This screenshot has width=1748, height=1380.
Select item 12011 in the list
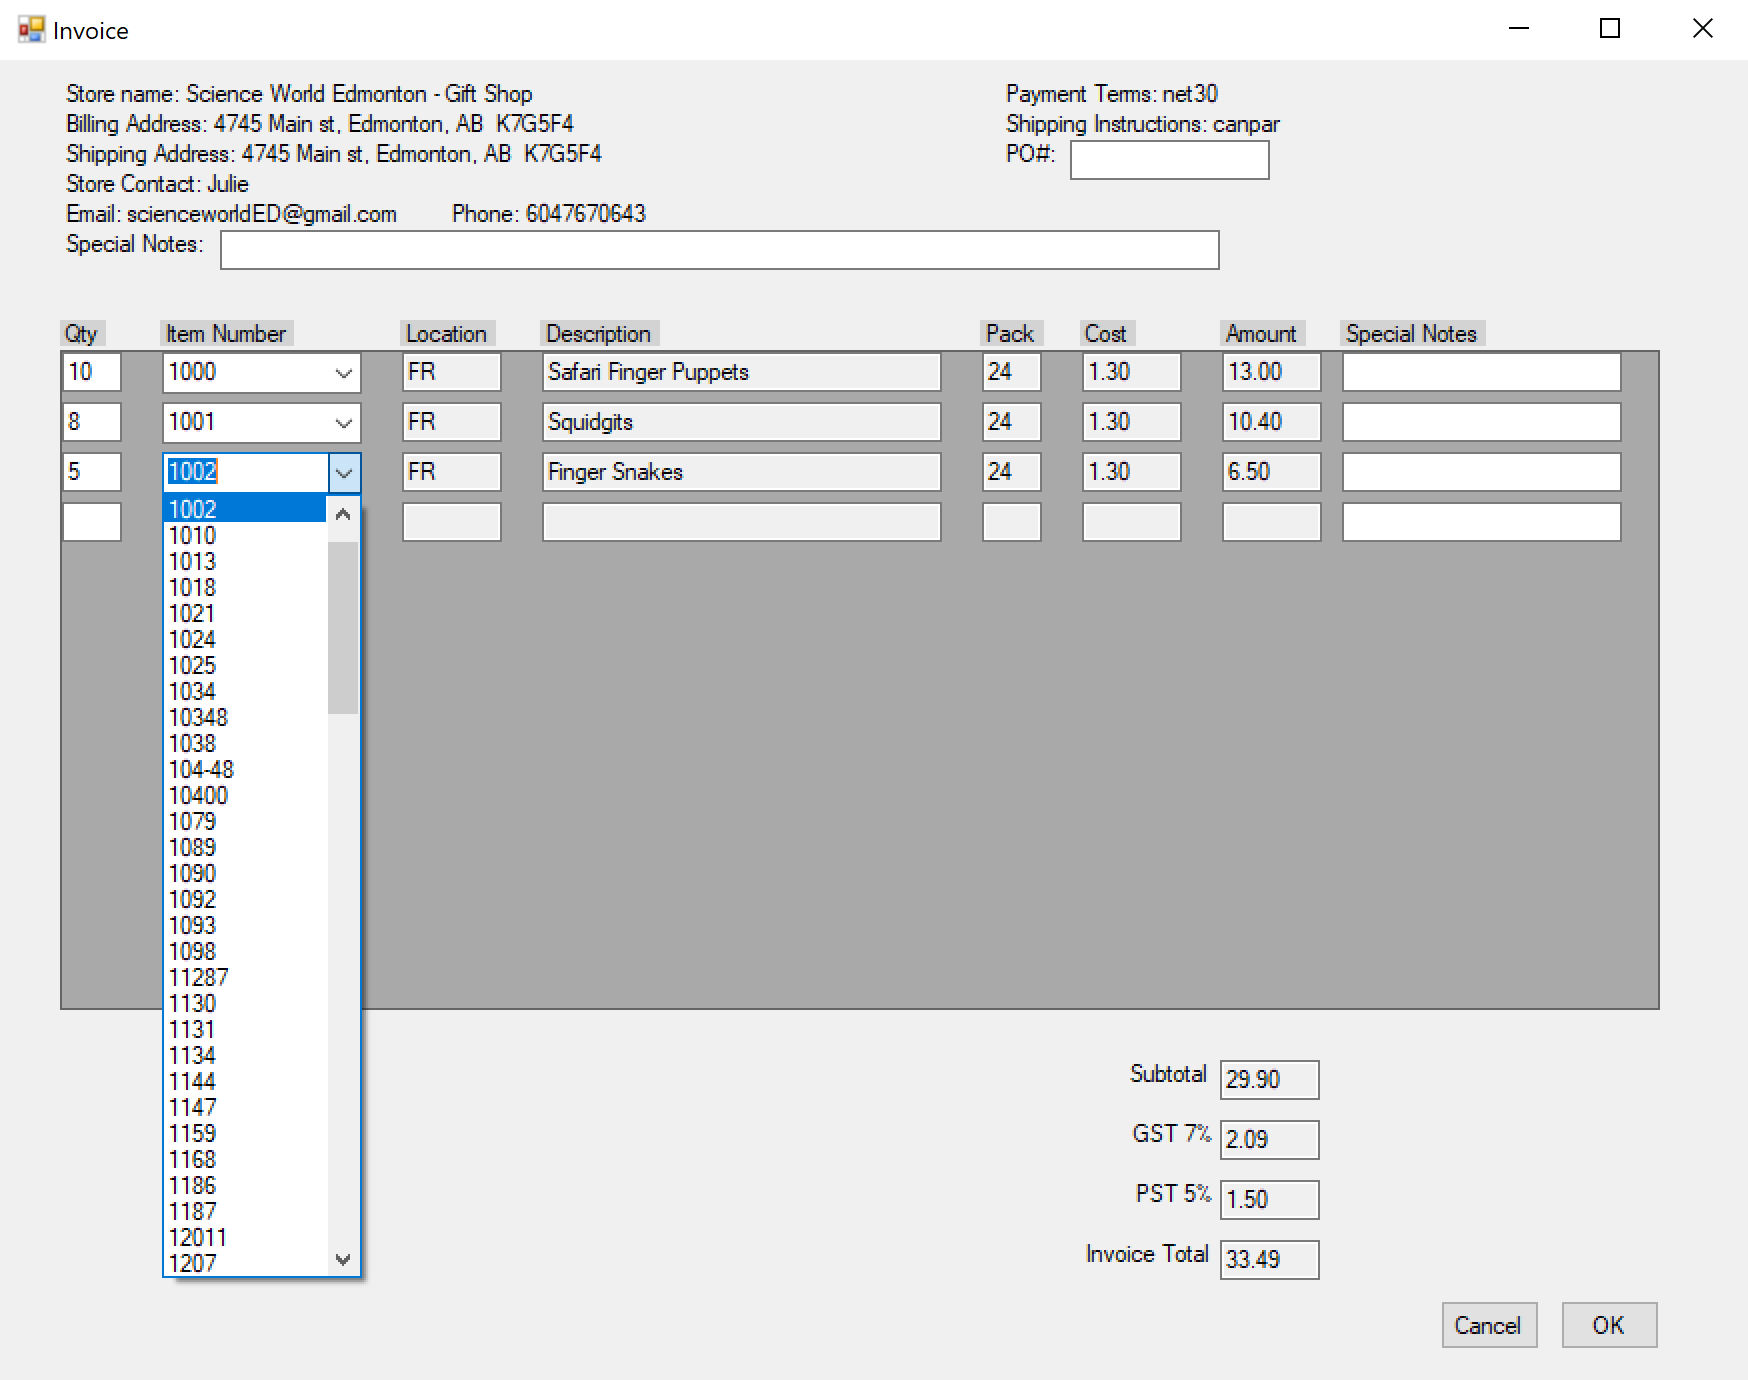click(245, 1237)
